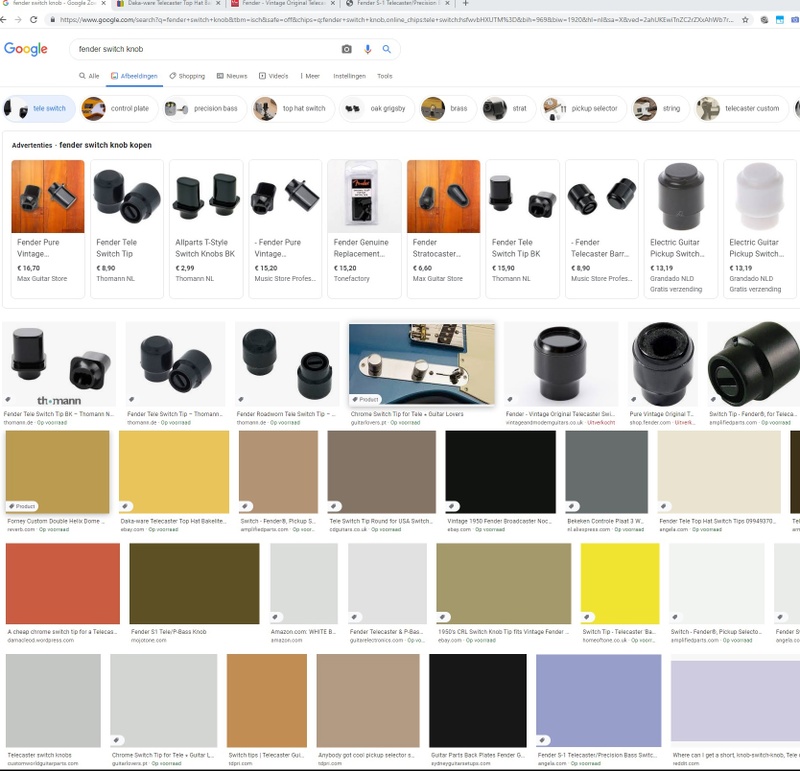Select the 'oak grigsby' filter chip
Screen dimensions: 800x771
(378, 108)
